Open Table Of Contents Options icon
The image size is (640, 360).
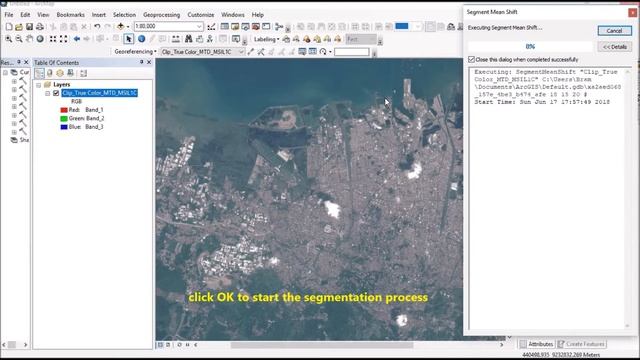point(83,73)
